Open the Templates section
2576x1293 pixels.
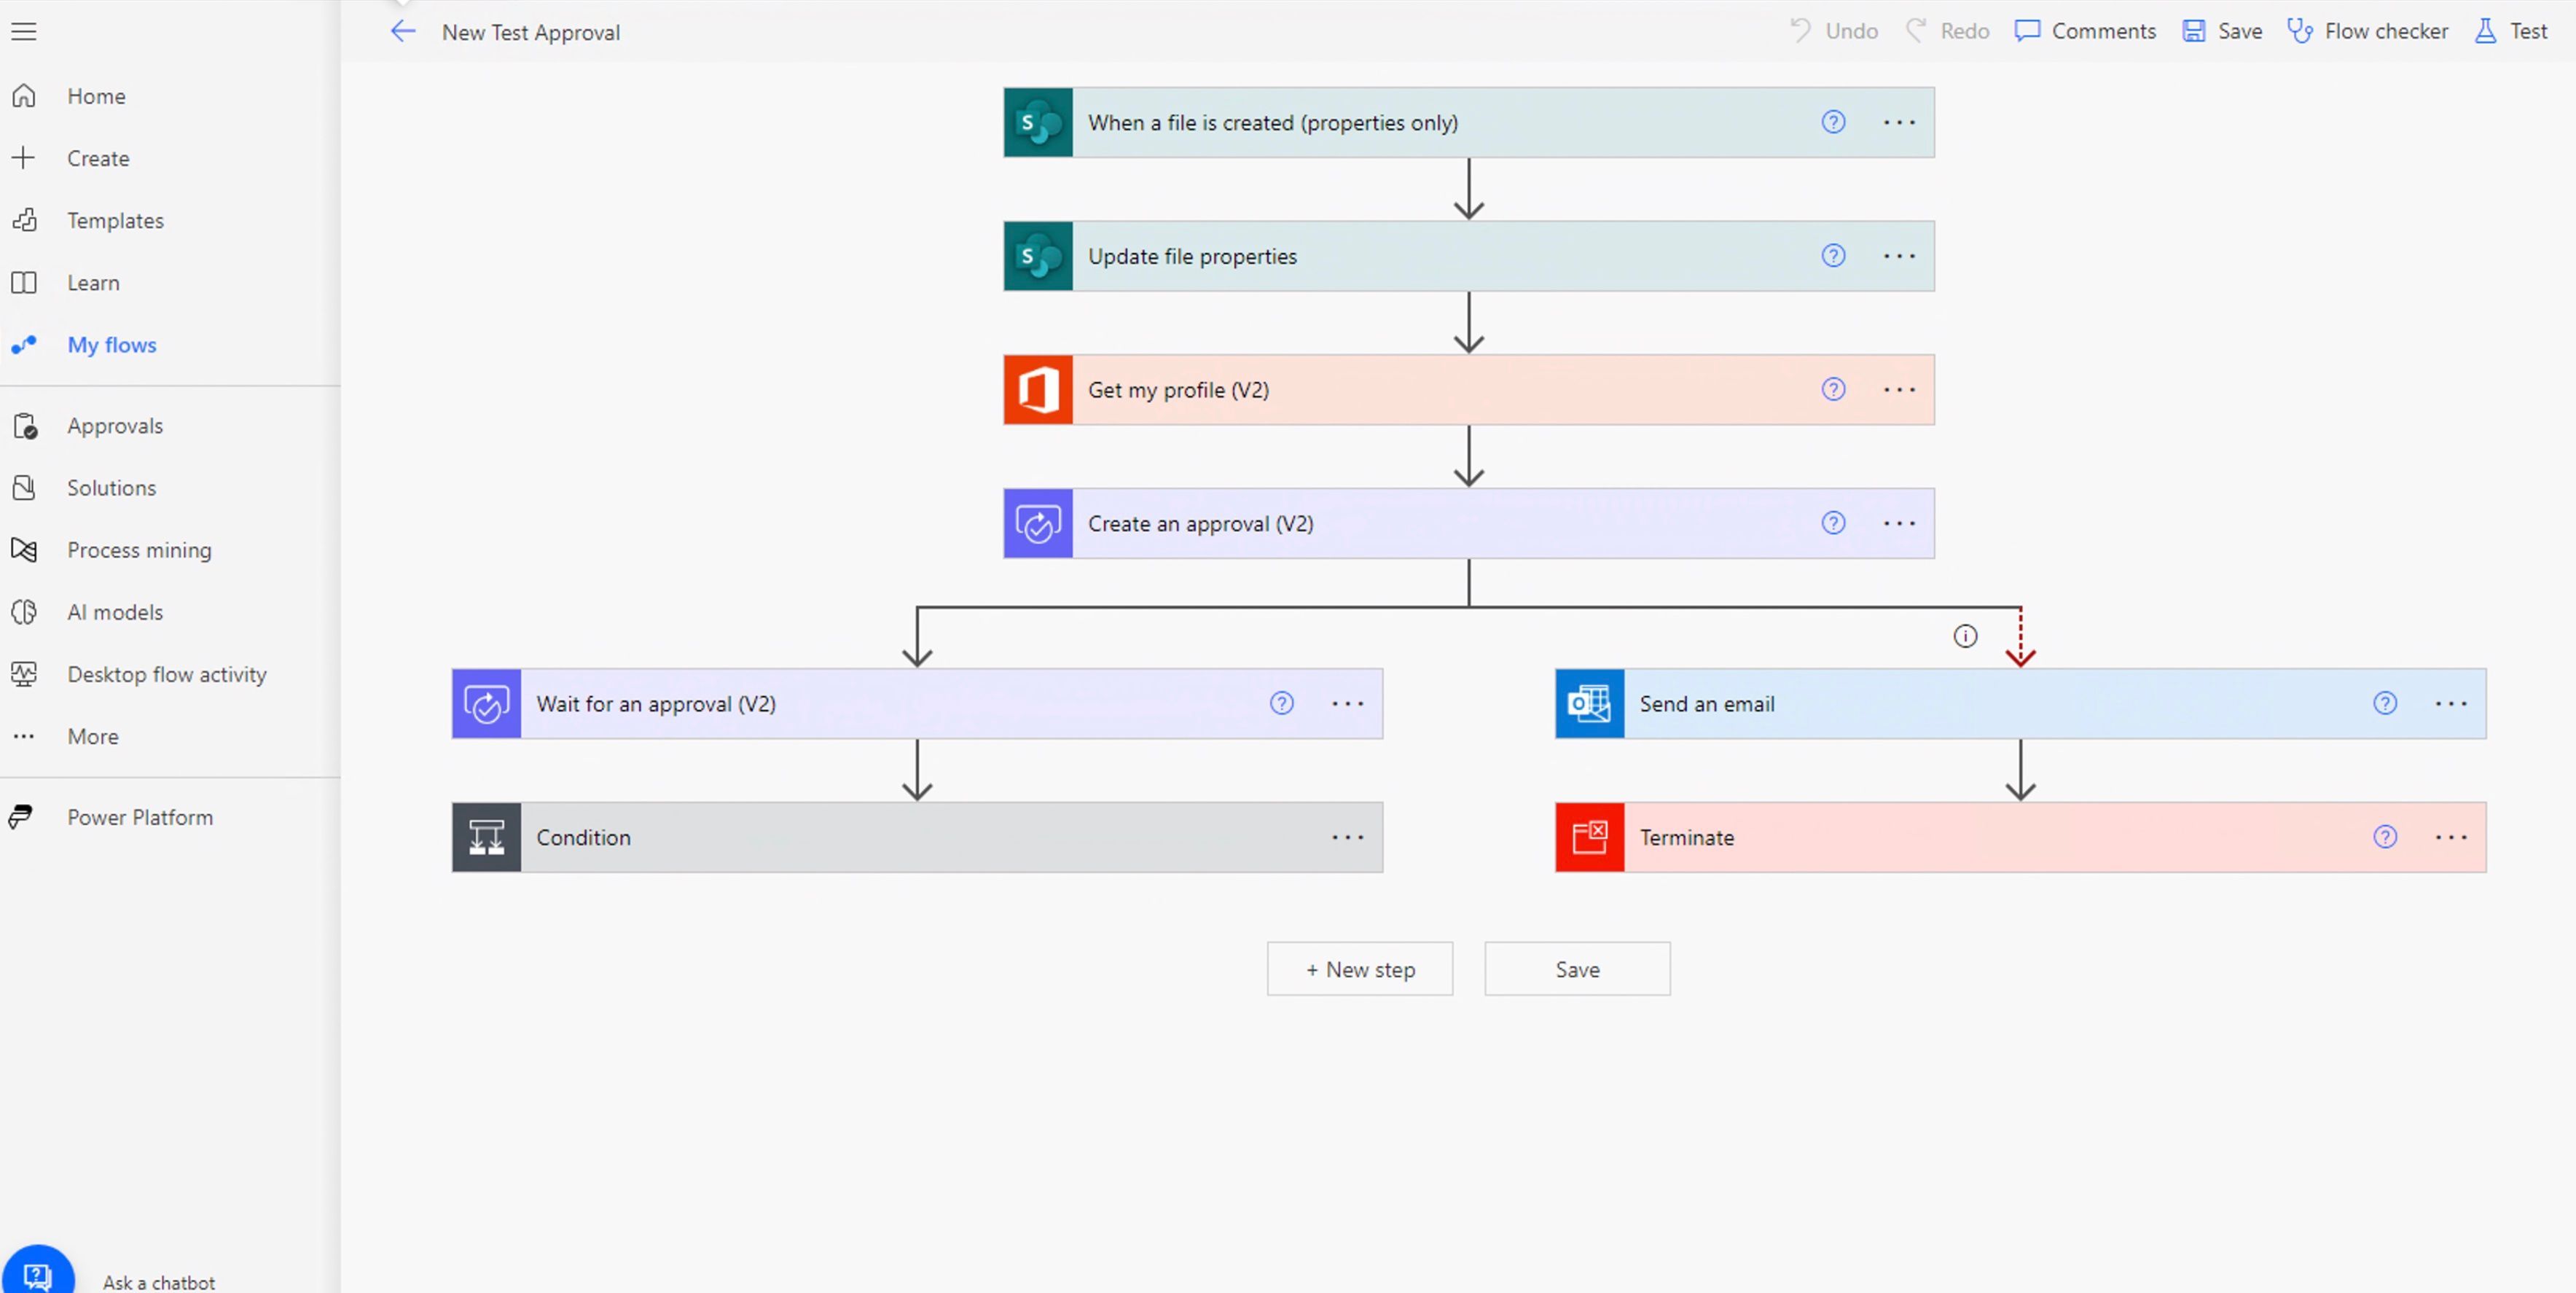[x=115, y=220]
